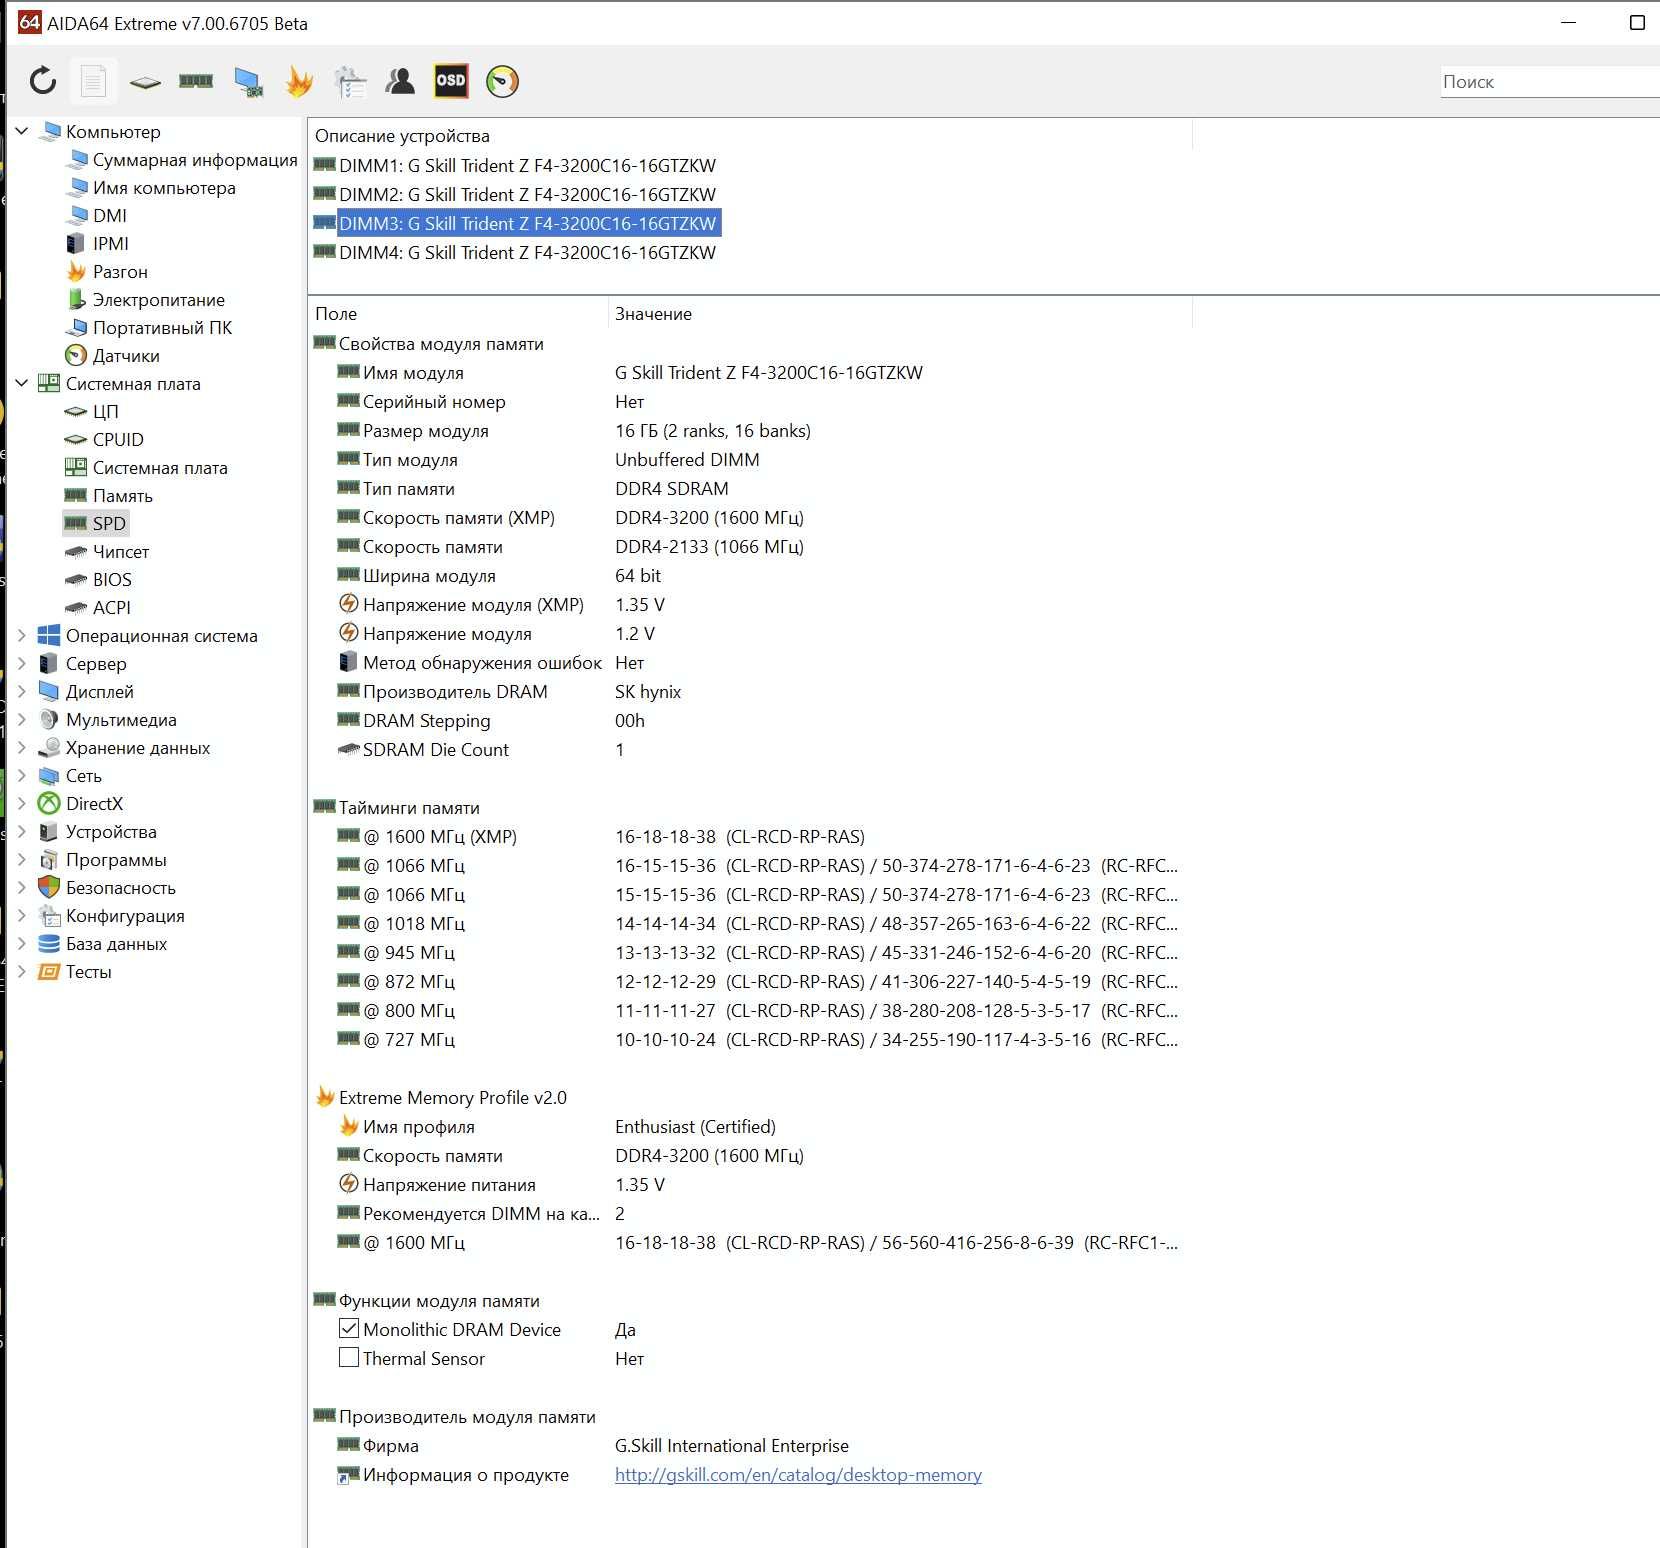Select the ЦП tree item
The height and width of the screenshot is (1548, 1660).
click(x=91, y=411)
